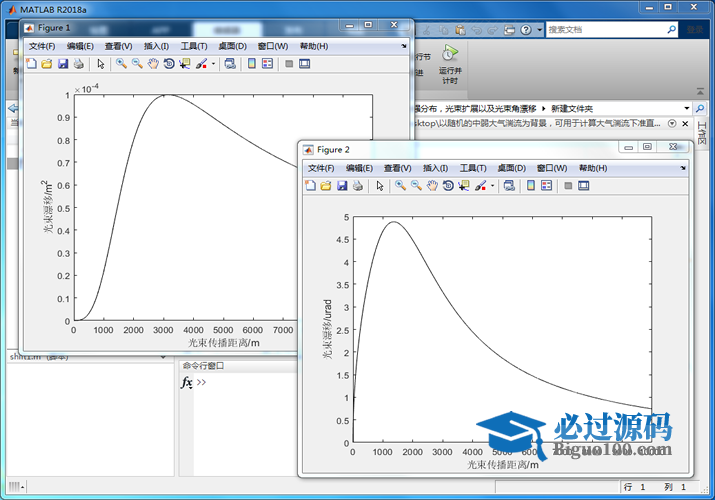This screenshot has height=500, width=715.
Task: Open 编辑(E) menu in Figure 1
Action: [80, 46]
